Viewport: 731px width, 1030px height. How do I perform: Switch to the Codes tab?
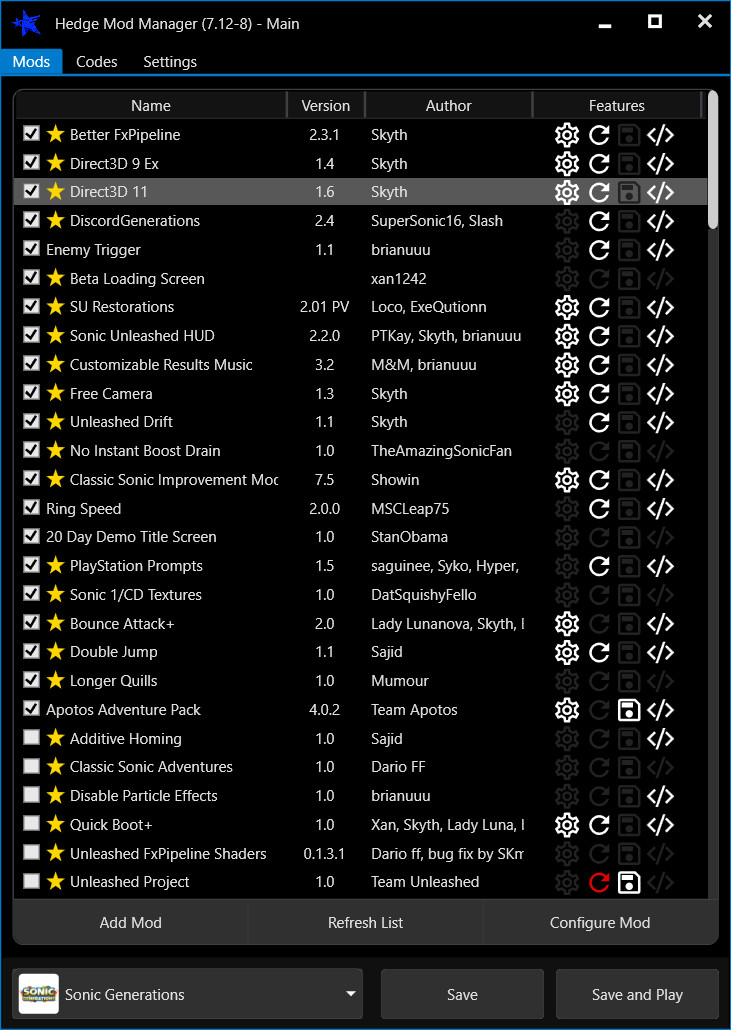[97, 62]
